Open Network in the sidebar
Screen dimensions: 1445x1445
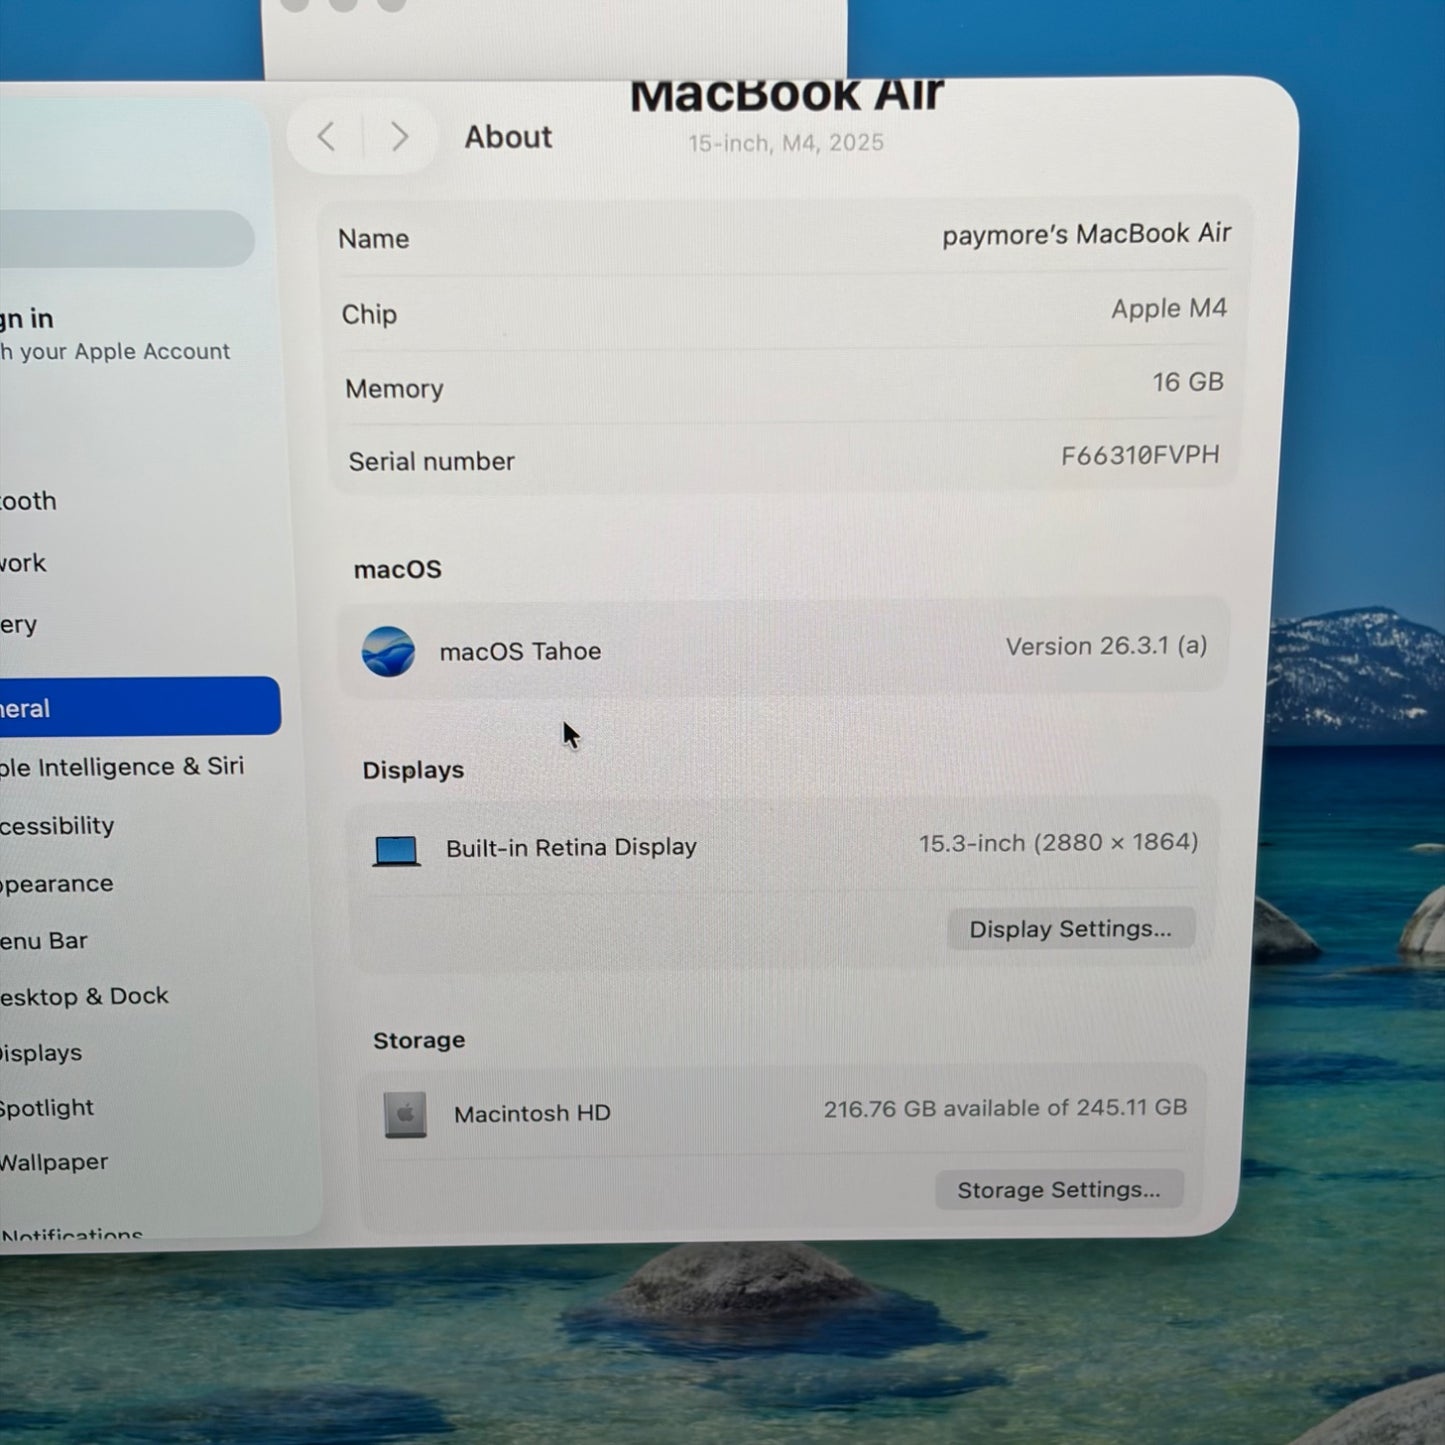(x=23, y=563)
